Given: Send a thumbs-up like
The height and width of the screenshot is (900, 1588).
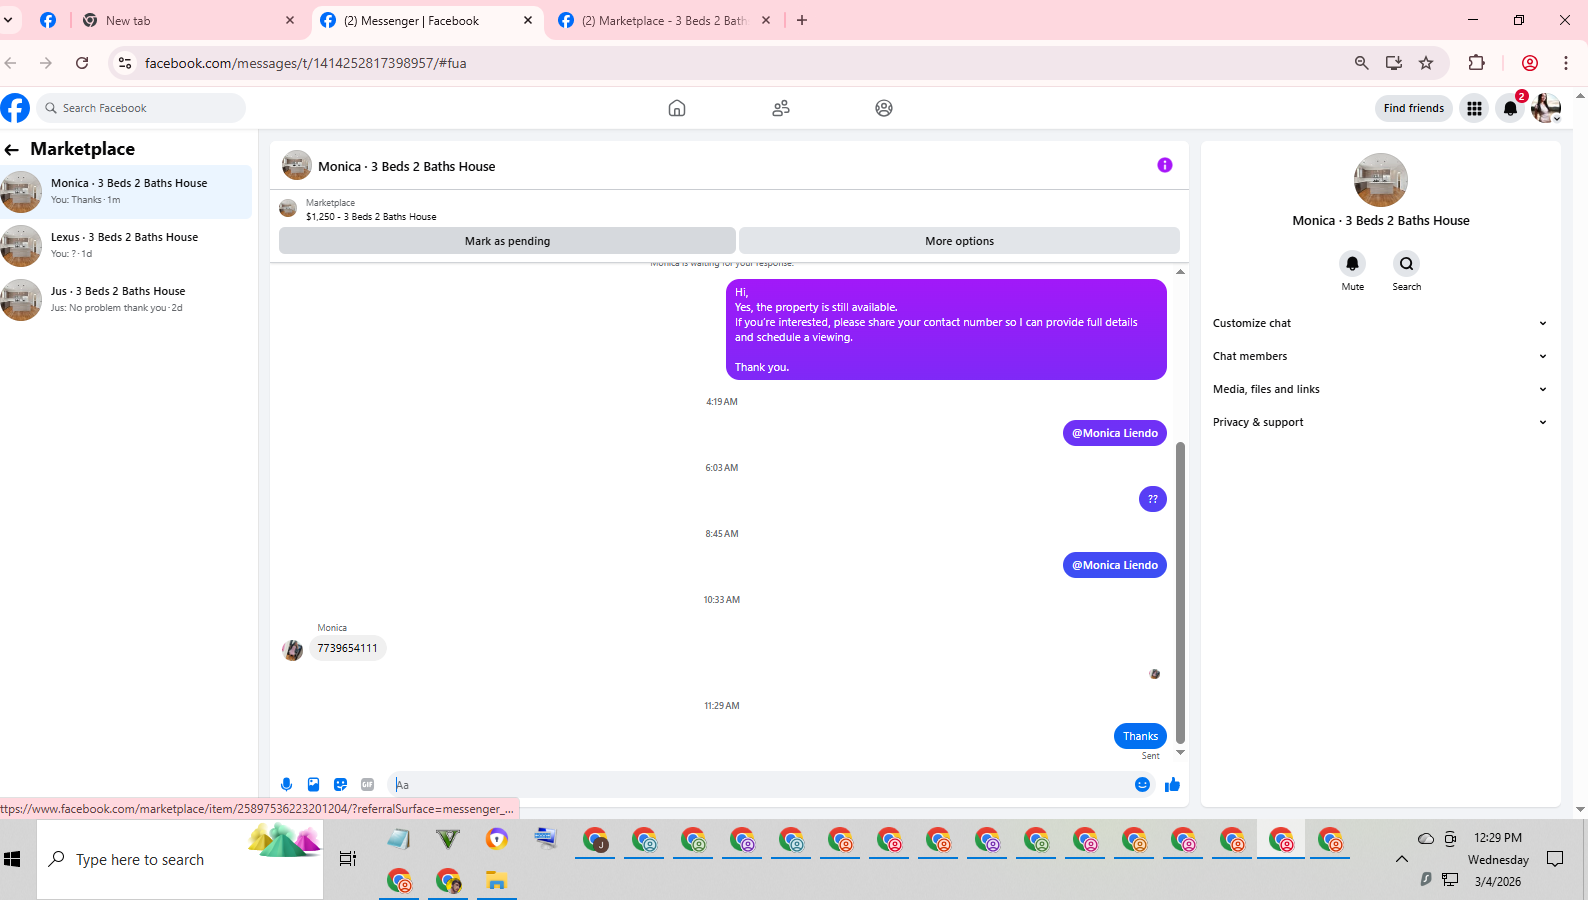Looking at the screenshot, I should pos(1173,785).
